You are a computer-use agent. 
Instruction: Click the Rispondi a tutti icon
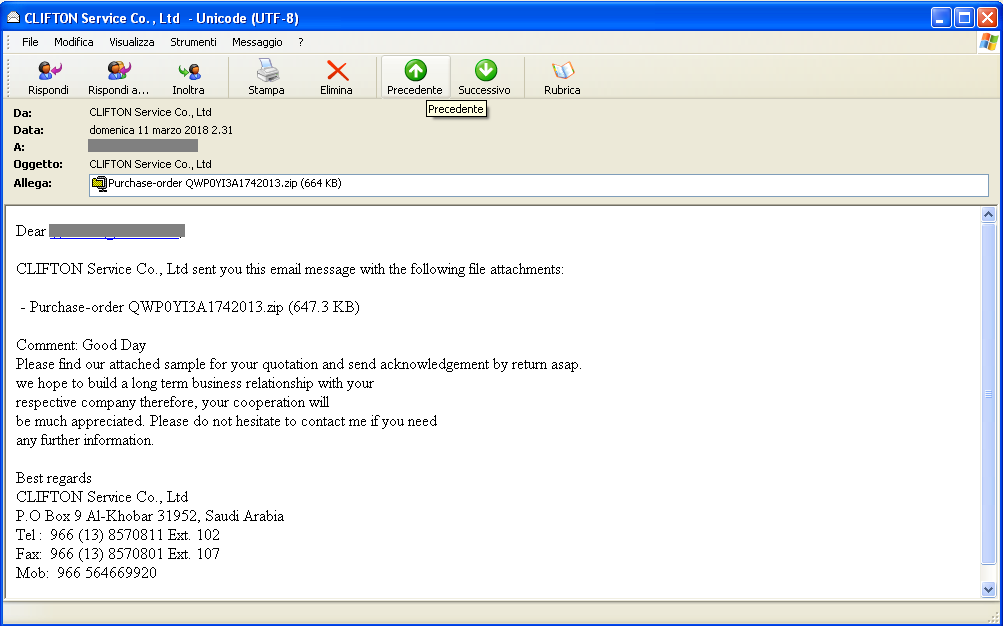118,70
